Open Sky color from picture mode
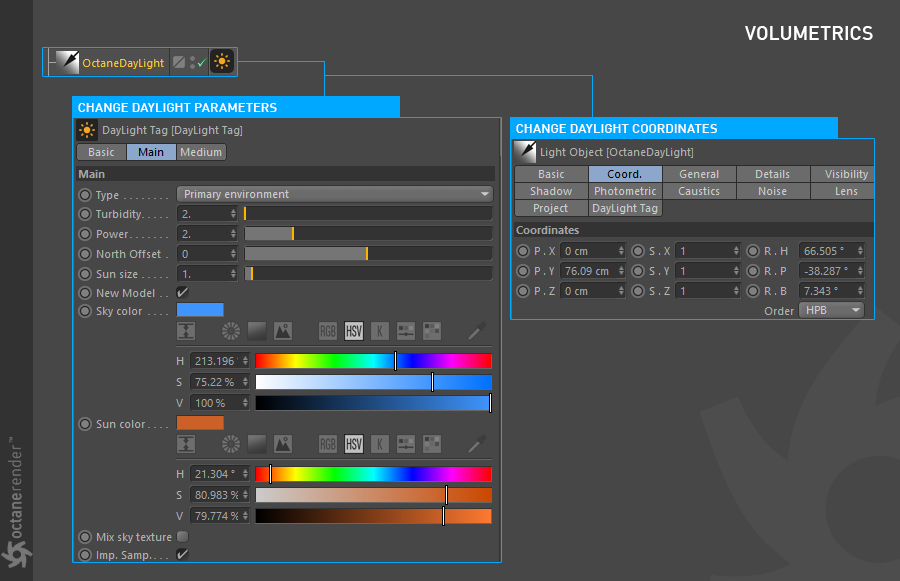Image resolution: width=900 pixels, height=581 pixels. [x=283, y=331]
